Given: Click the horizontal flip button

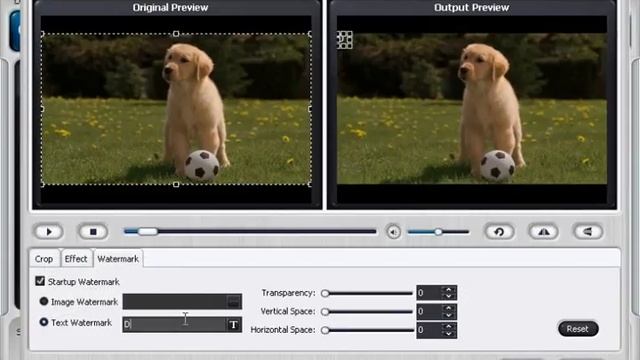Looking at the screenshot, I should tap(544, 232).
